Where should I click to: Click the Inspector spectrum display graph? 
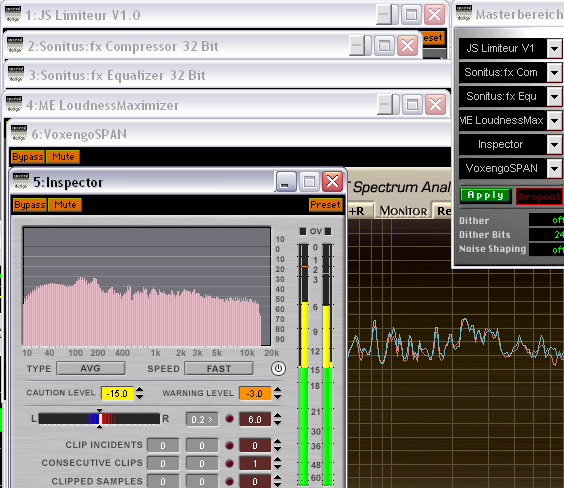point(147,286)
